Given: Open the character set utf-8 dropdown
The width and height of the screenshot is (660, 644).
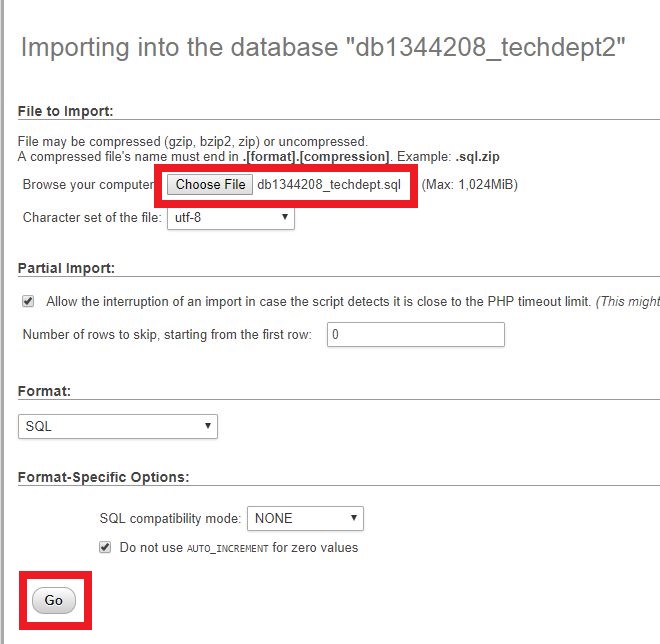Looking at the screenshot, I should [230, 217].
